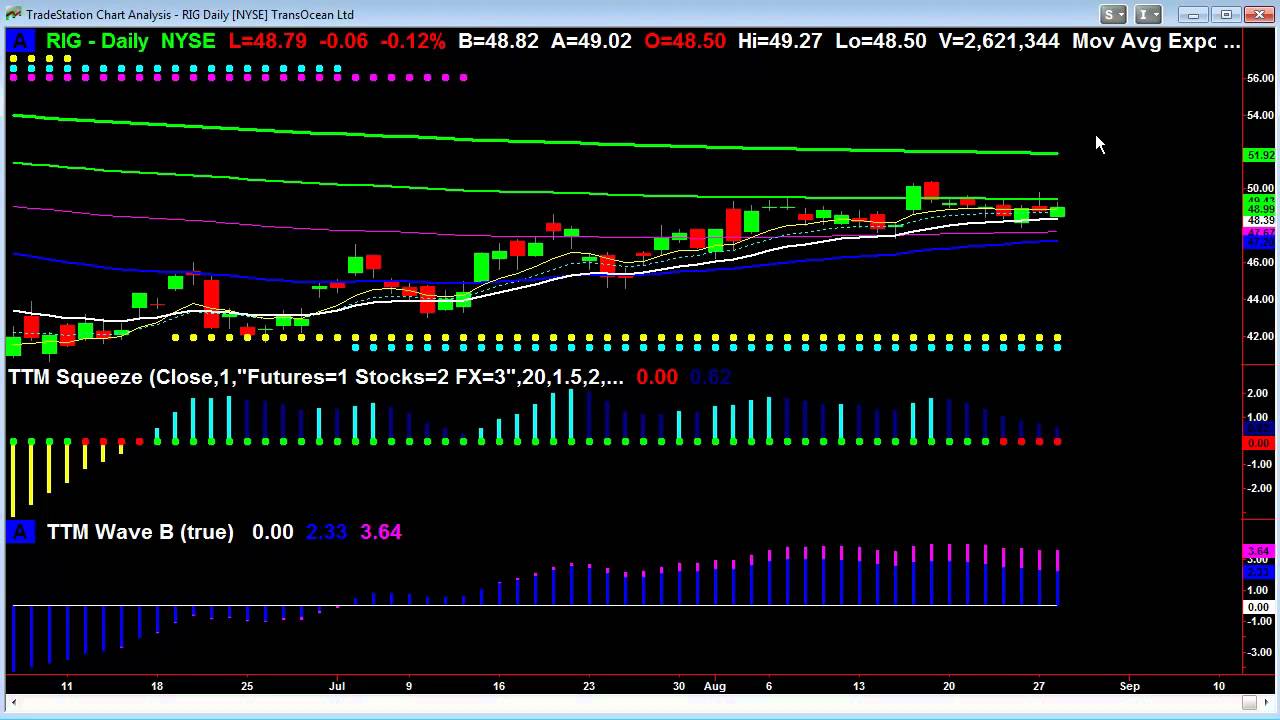1280x720 pixels.
Task: Click the 56.00 price axis label
Action: 1260,78
